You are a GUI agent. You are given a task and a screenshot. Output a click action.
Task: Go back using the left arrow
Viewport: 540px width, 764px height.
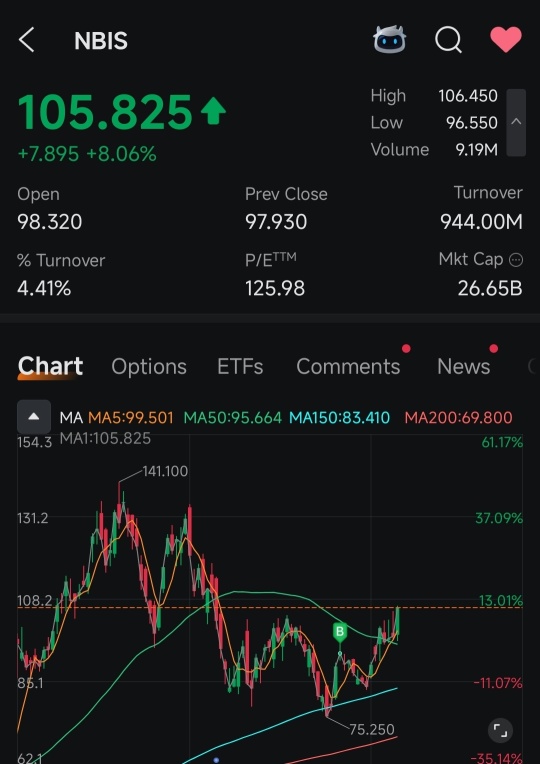(x=26, y=39)
